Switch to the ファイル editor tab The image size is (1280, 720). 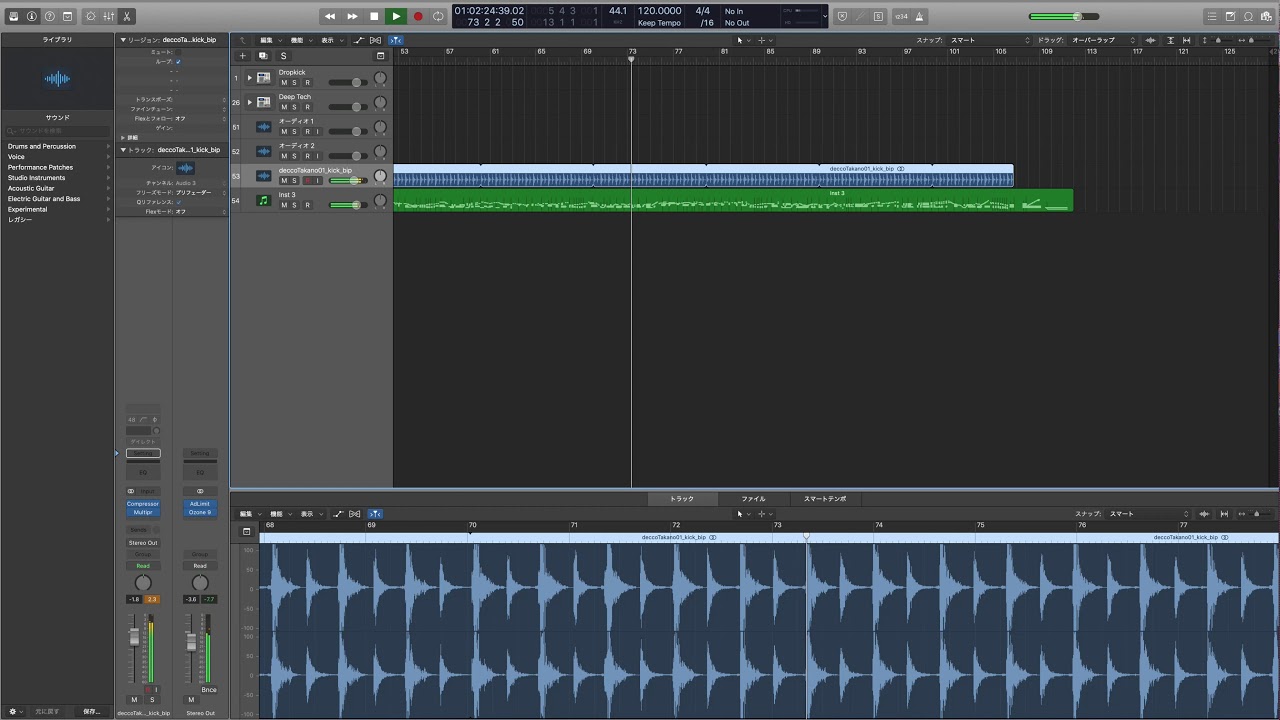[753, 499]
